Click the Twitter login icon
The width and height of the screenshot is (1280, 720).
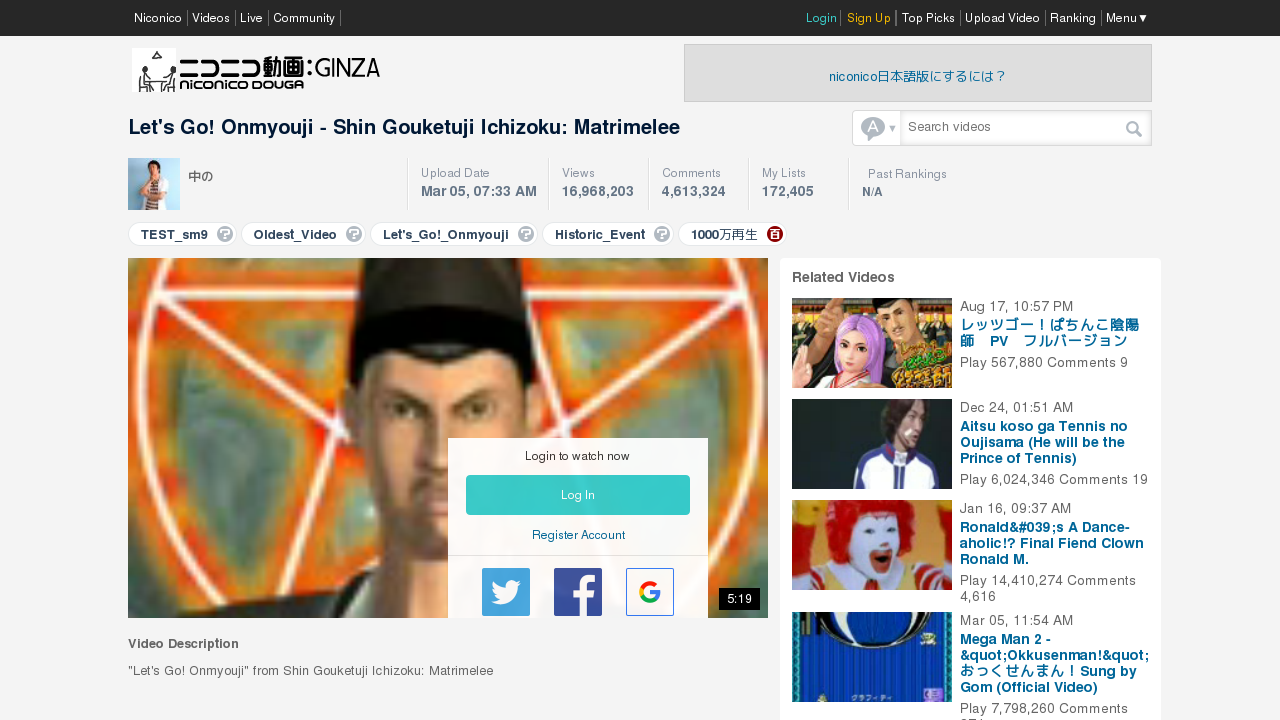(x=506, y=592)
